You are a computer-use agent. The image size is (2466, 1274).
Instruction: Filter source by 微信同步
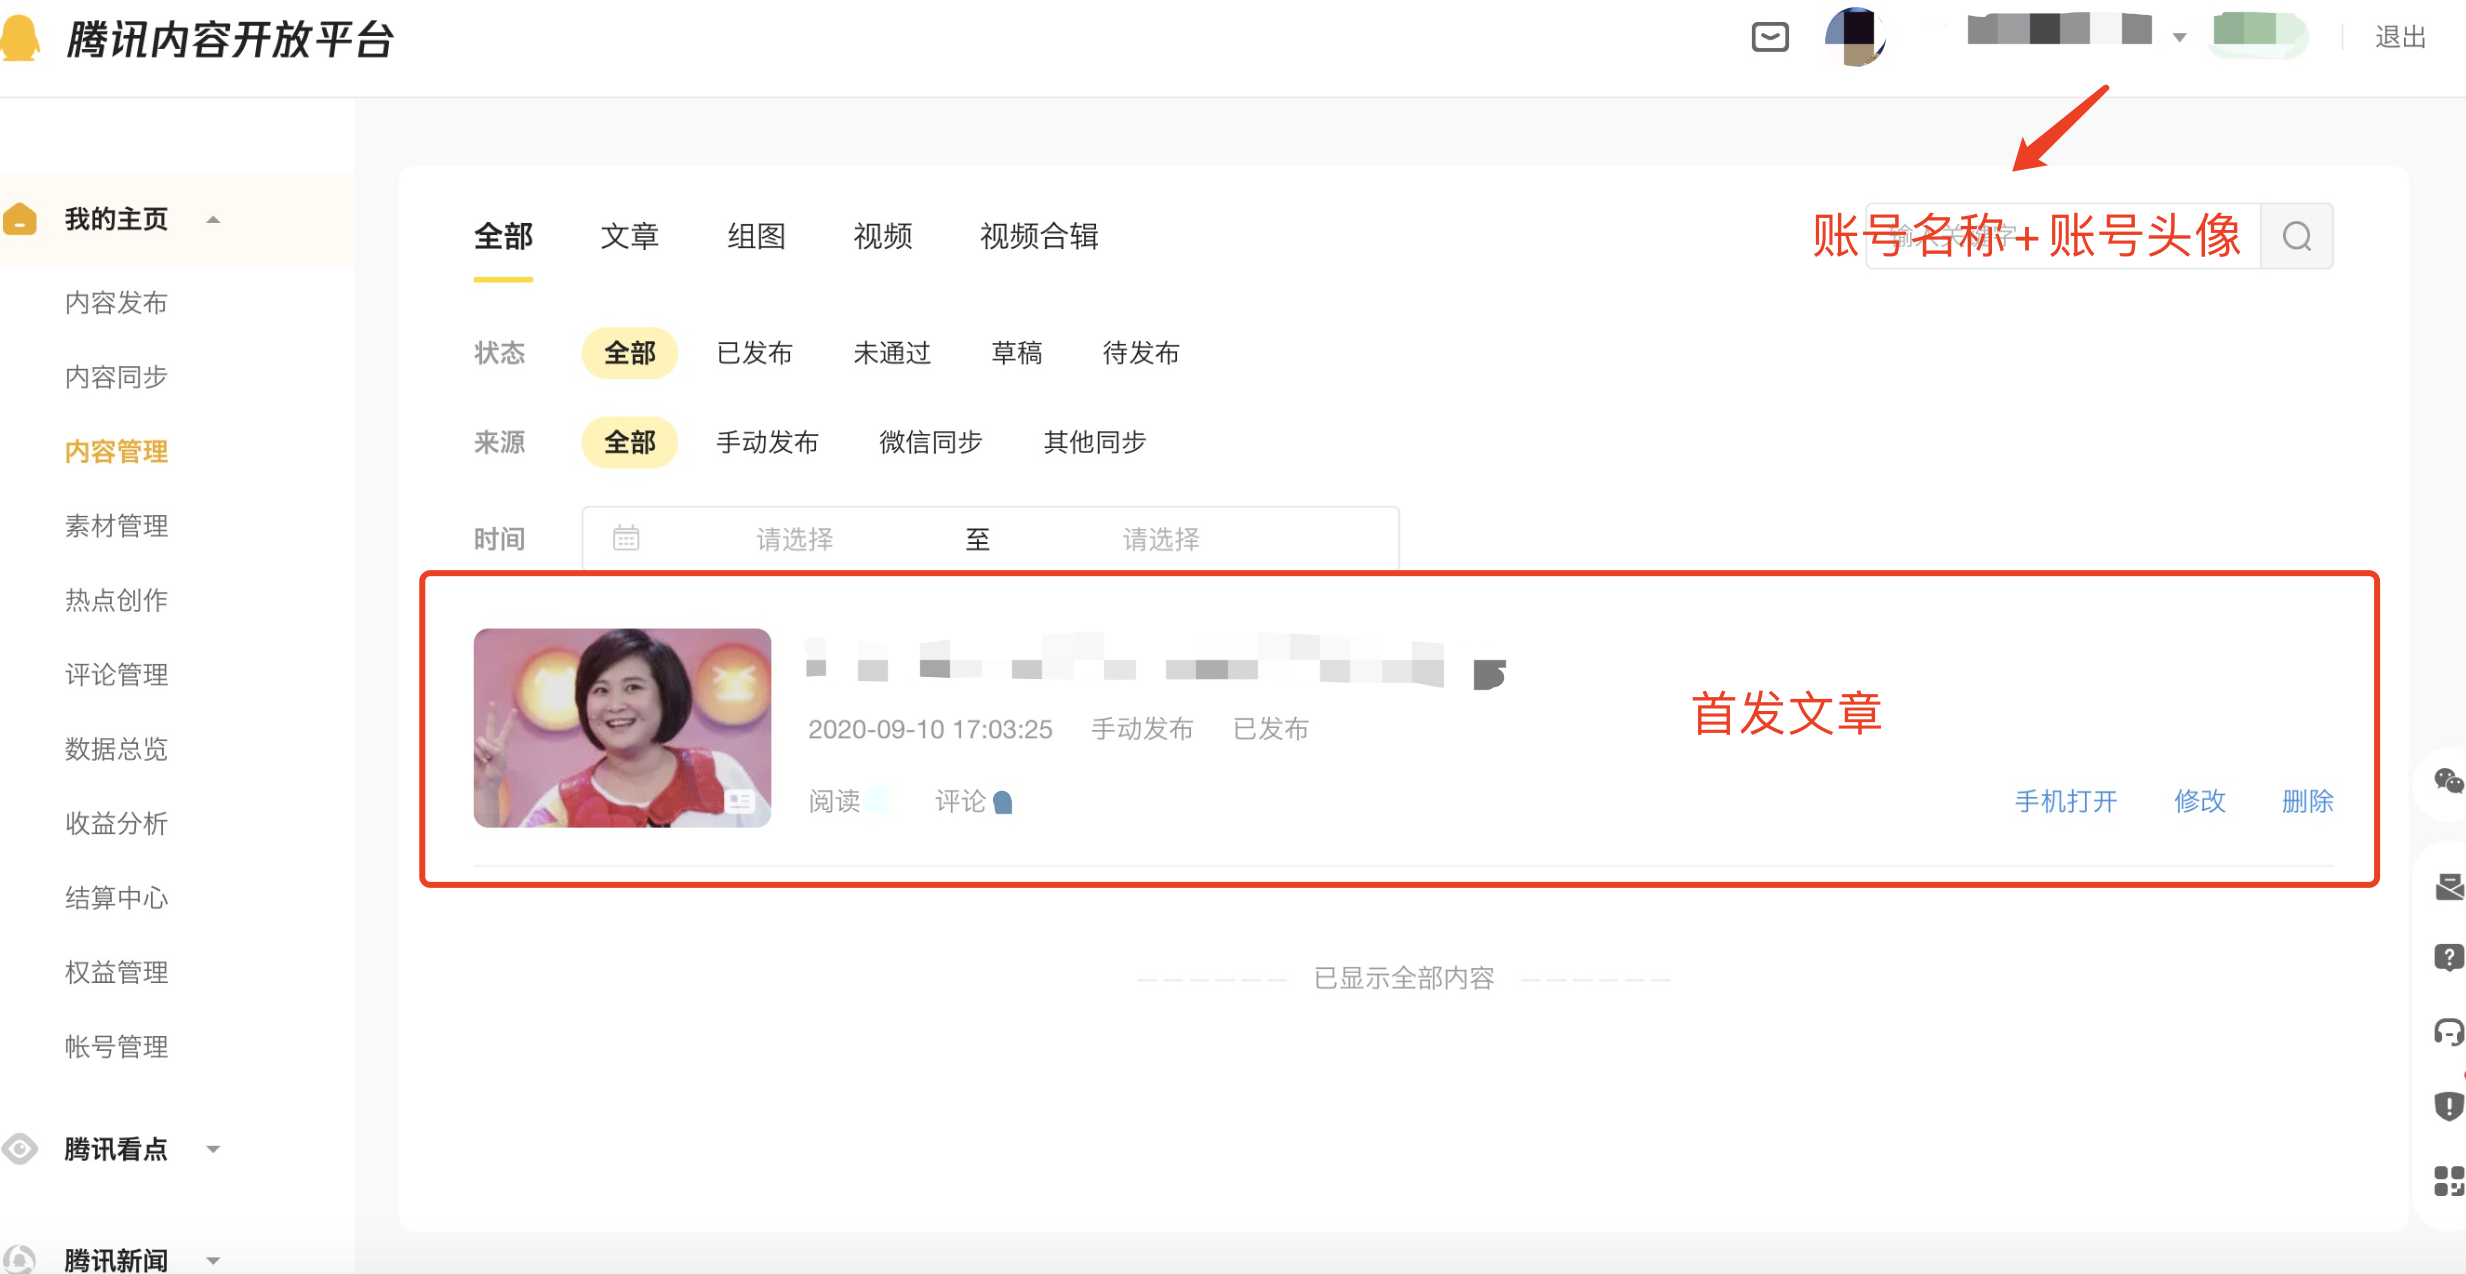click(x=930, y=442)
